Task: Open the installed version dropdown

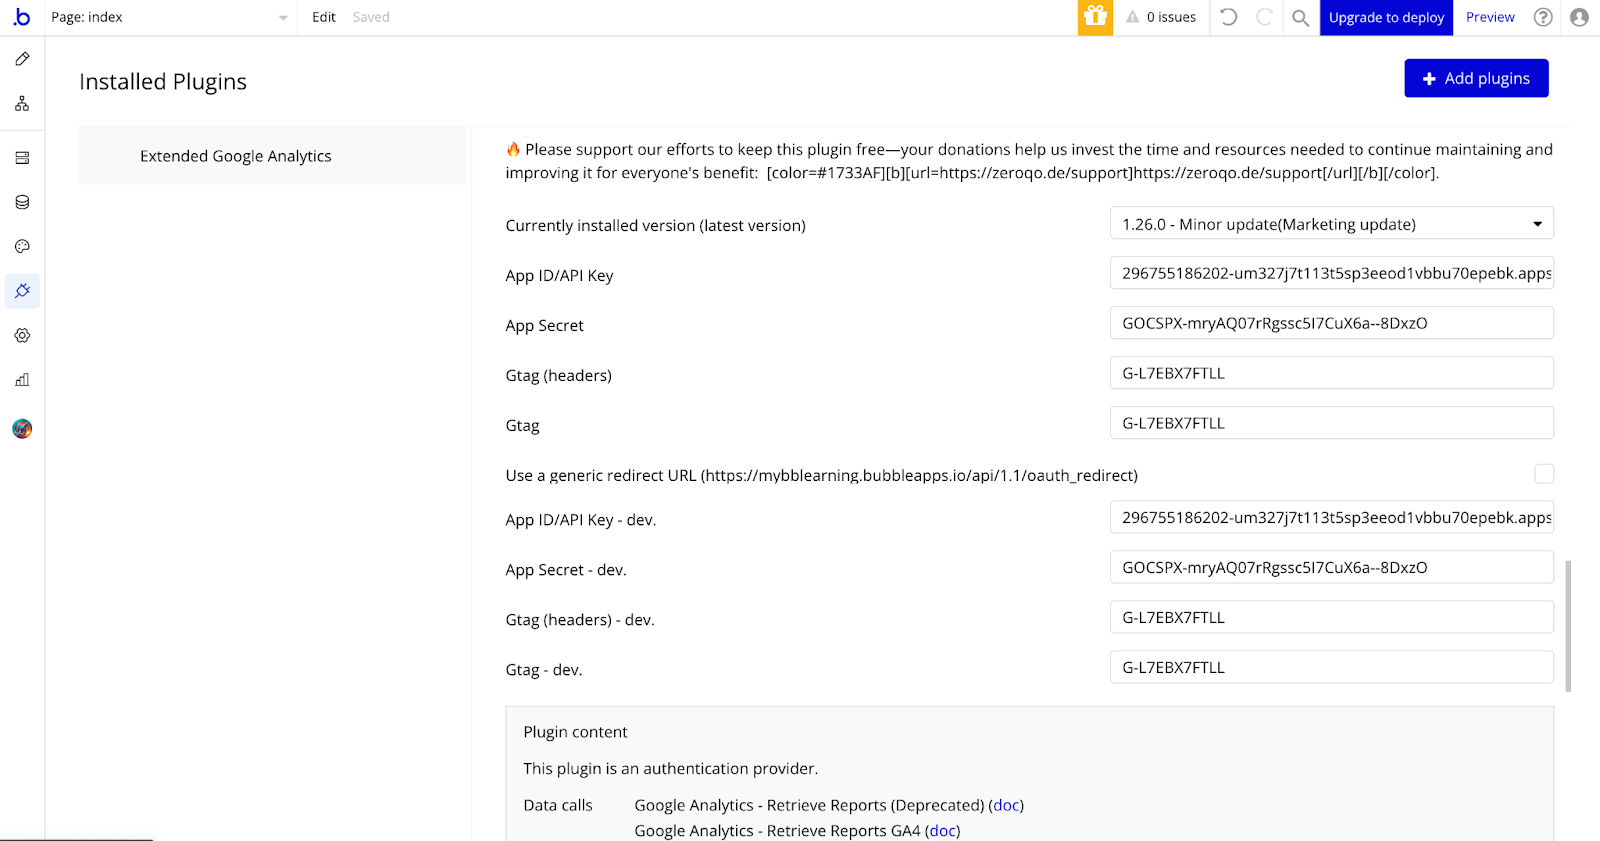Action: tap(1331, 224)
